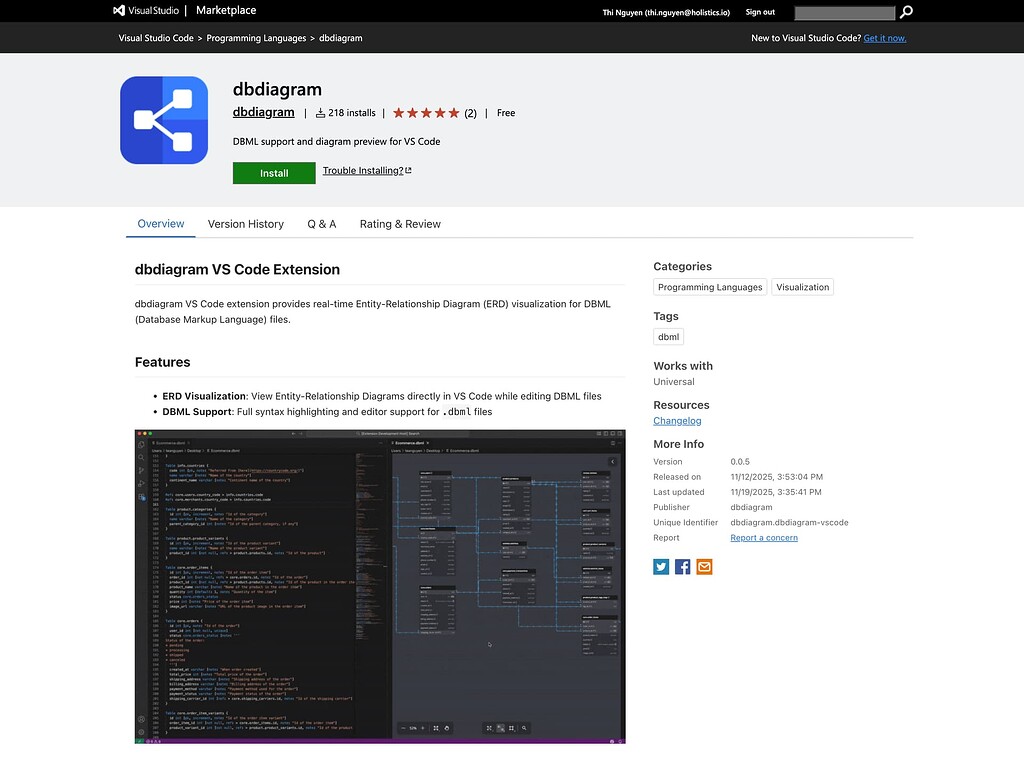Click the search input field
Image resolution: width=1024 pixels, height=760 pixels.
[843, 12]
